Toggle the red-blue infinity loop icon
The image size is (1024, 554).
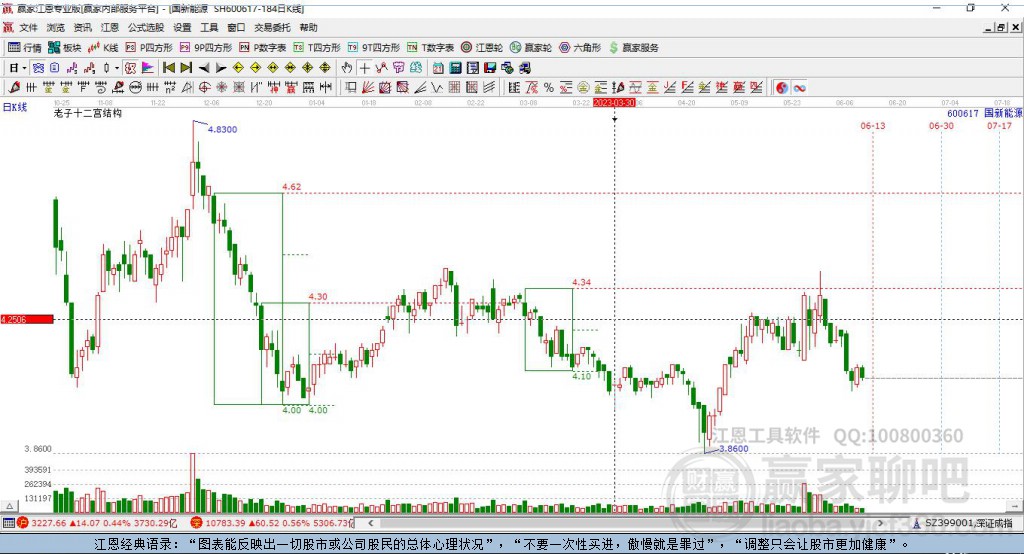point(799,88)
